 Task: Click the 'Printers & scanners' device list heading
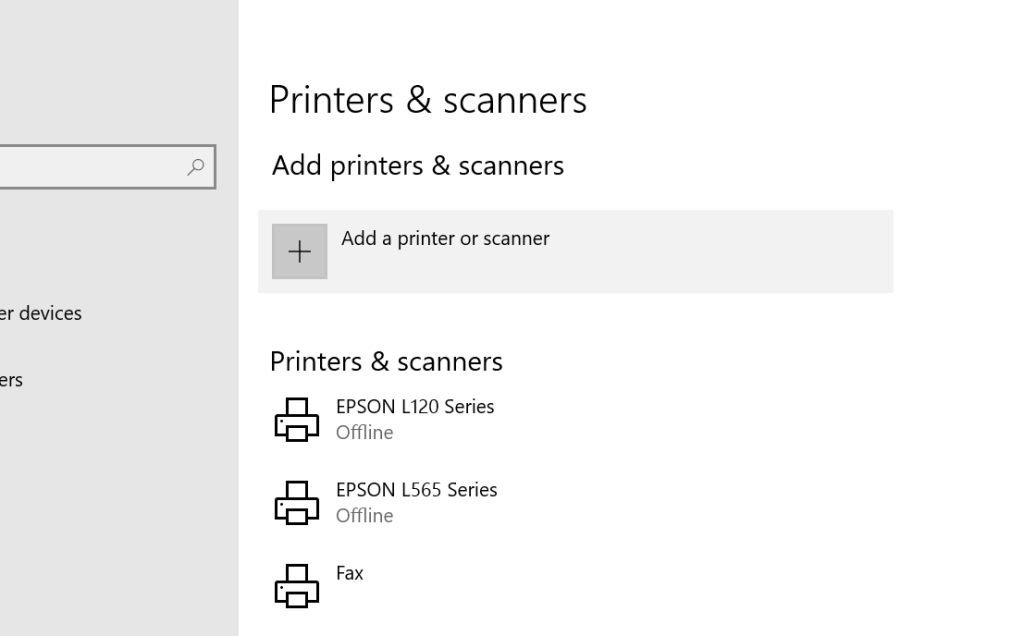point(386,361)
